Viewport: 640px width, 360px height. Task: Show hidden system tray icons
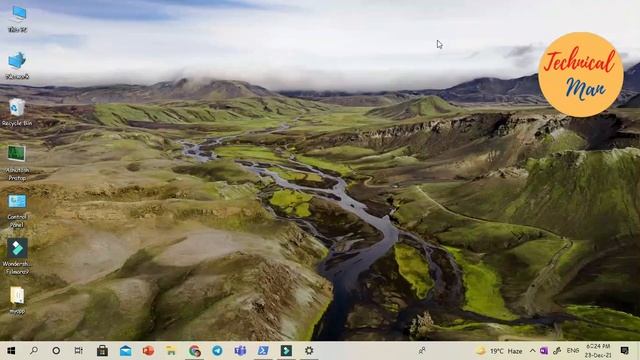click(532, 351)
